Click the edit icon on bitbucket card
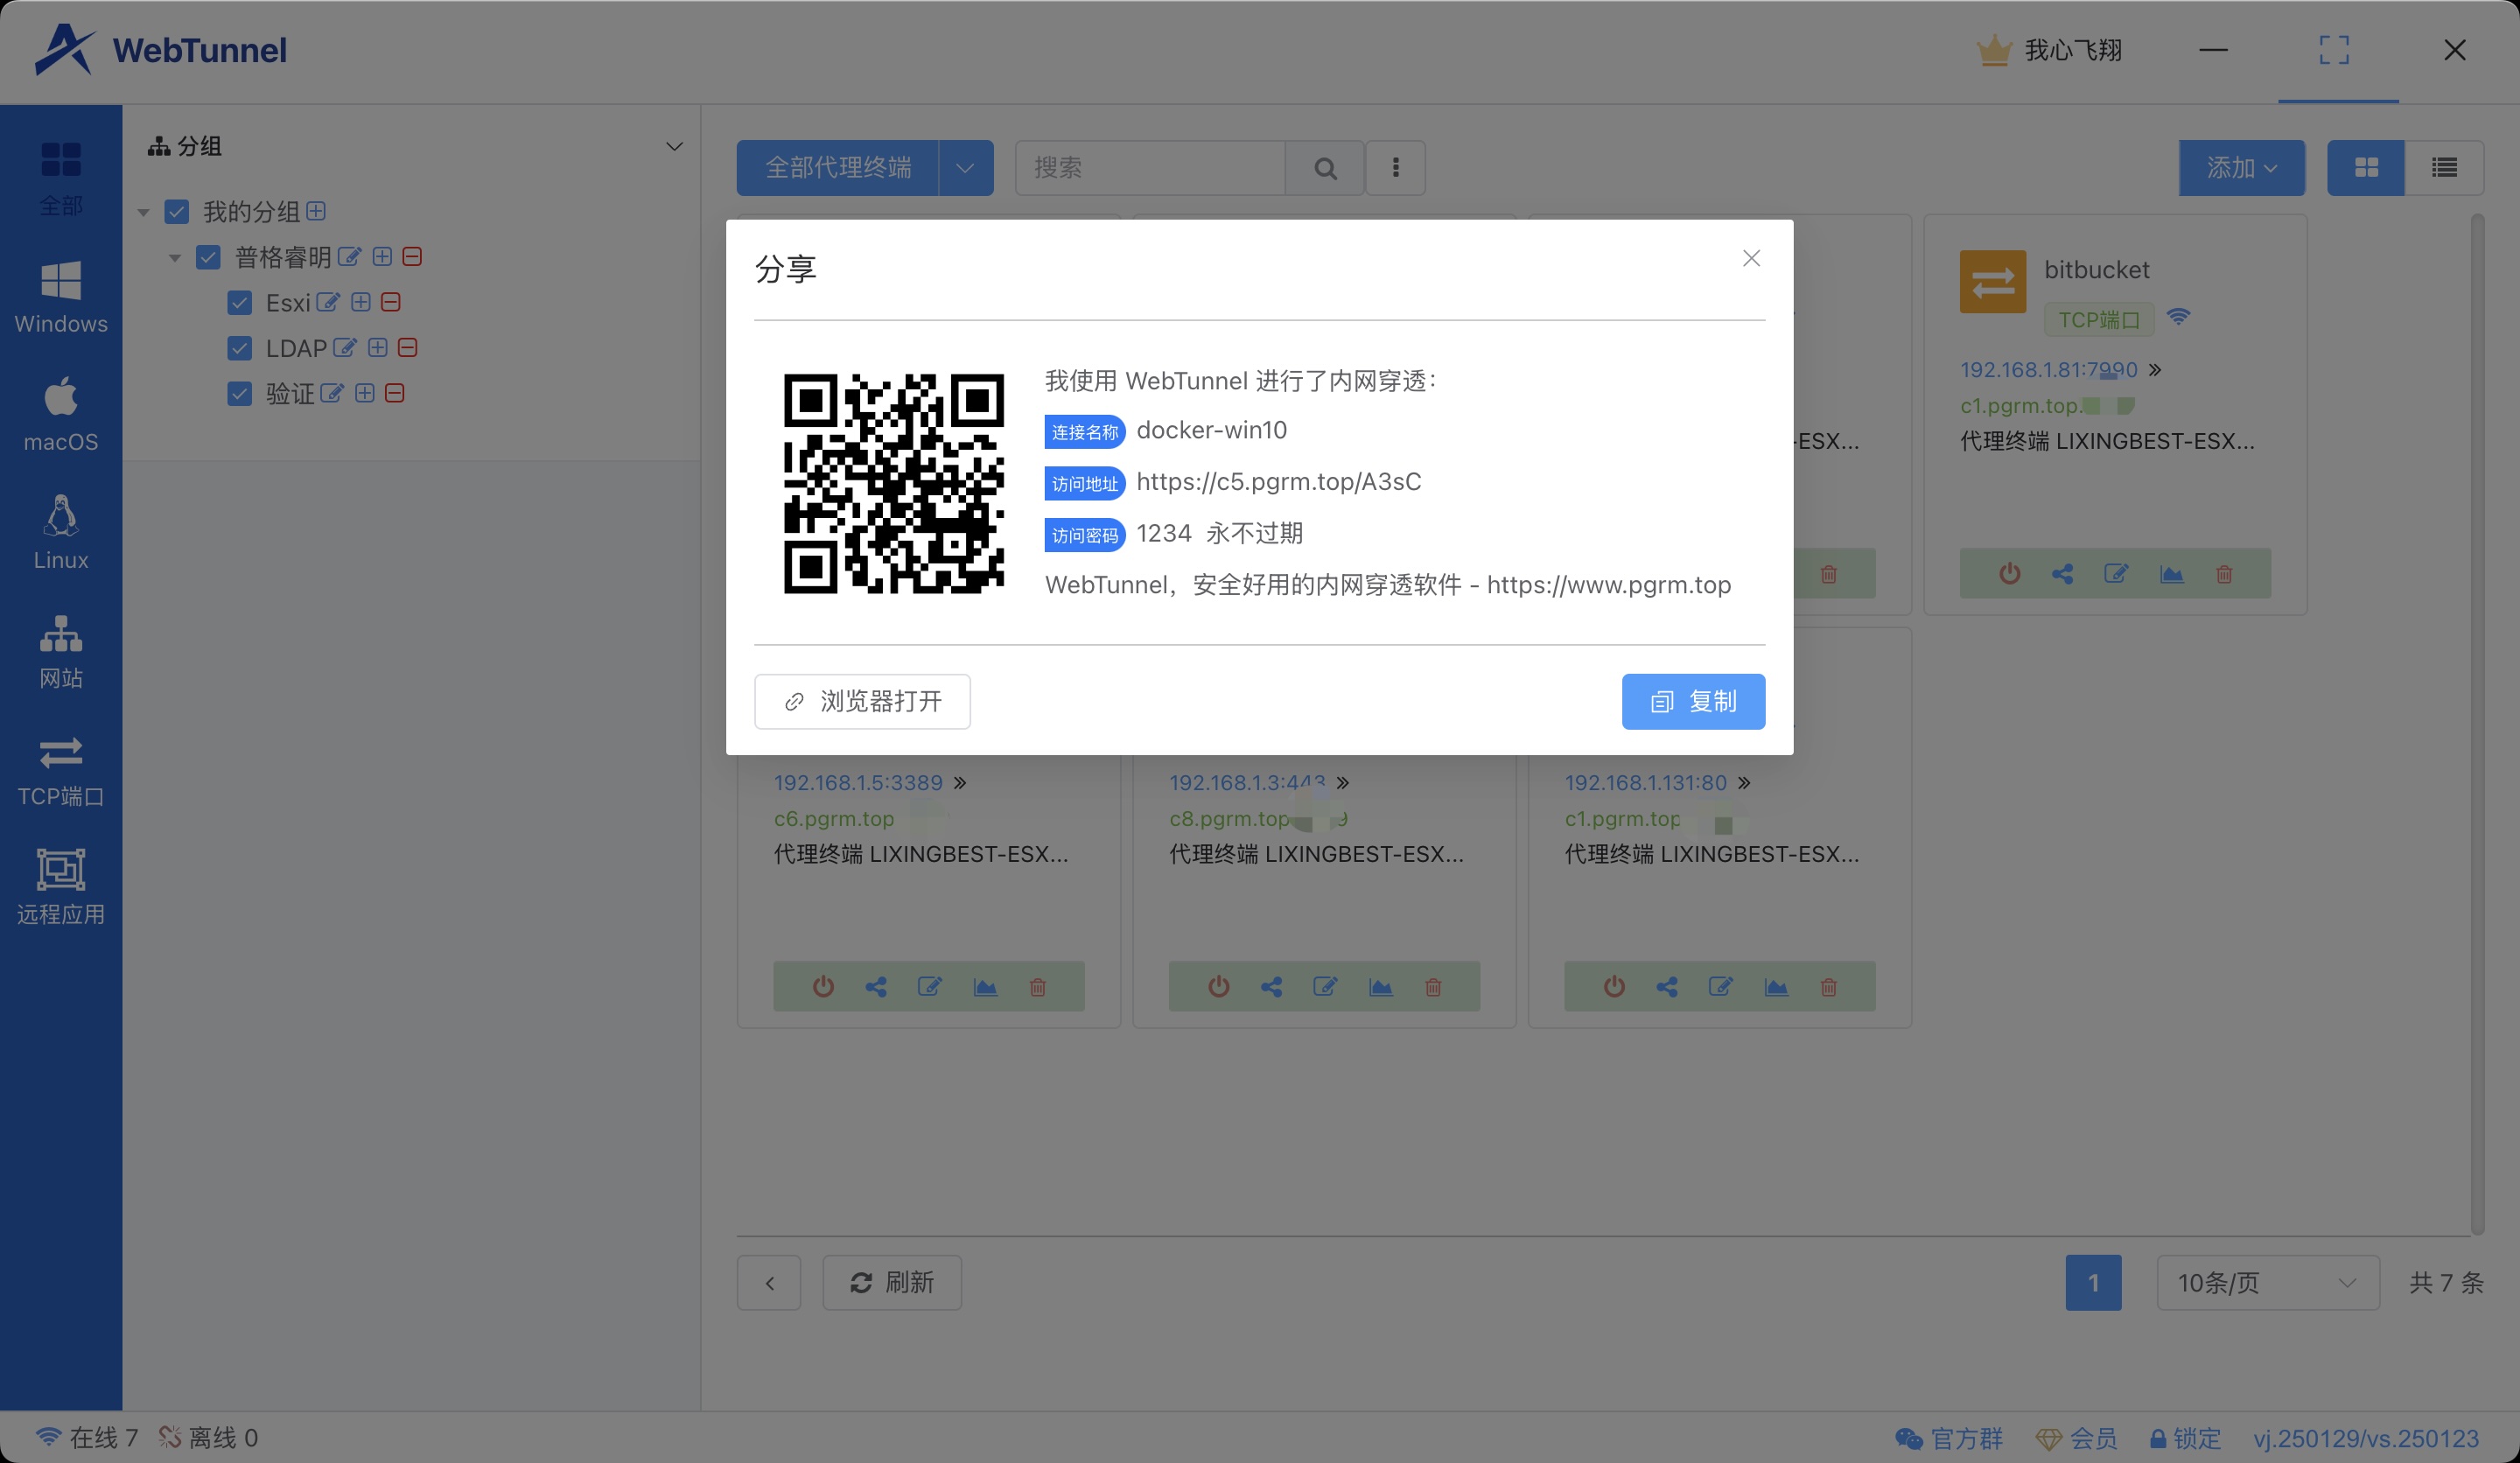The width and height of the screenshot is (2520, 1463). click(2116, 574)
